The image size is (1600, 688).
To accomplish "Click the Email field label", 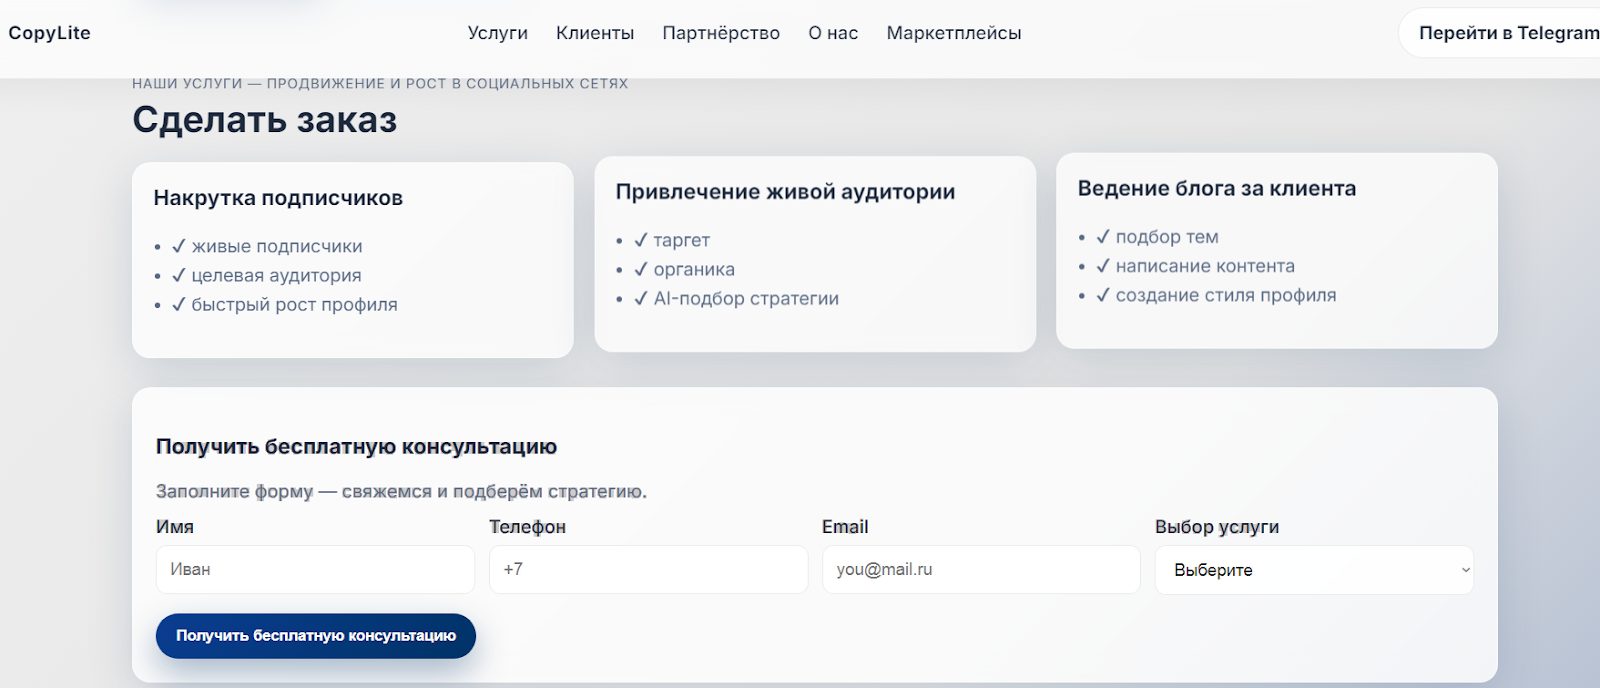I will [x=845, y=527].
